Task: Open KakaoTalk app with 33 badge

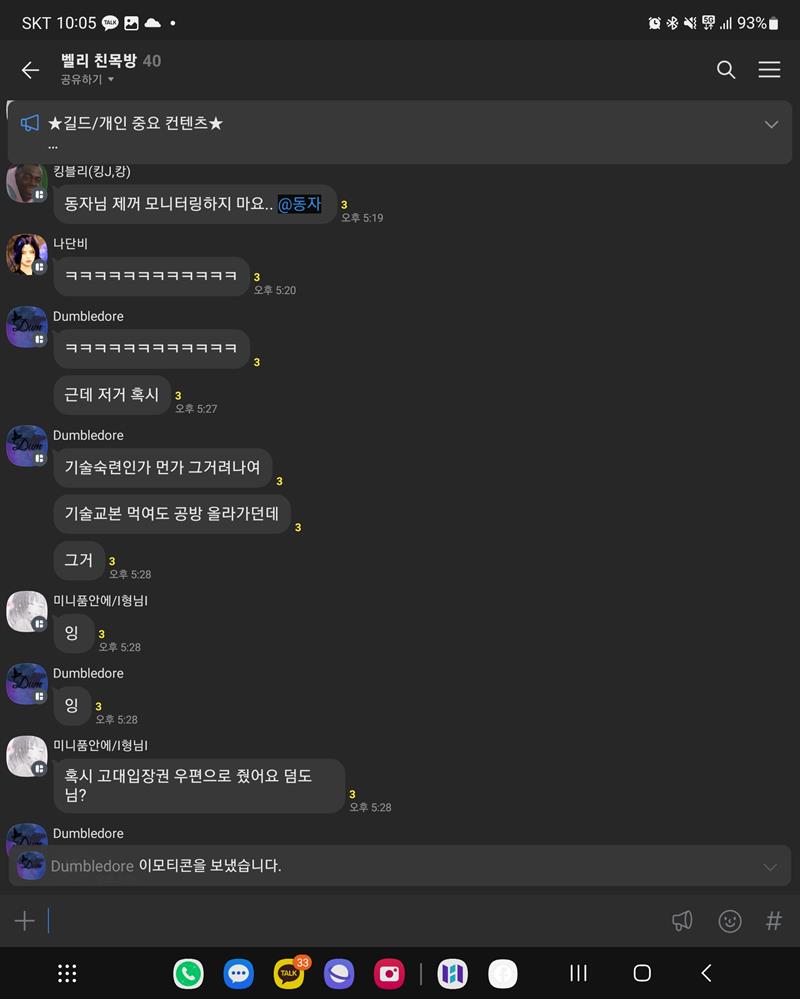Action: (x=289, y=973)
